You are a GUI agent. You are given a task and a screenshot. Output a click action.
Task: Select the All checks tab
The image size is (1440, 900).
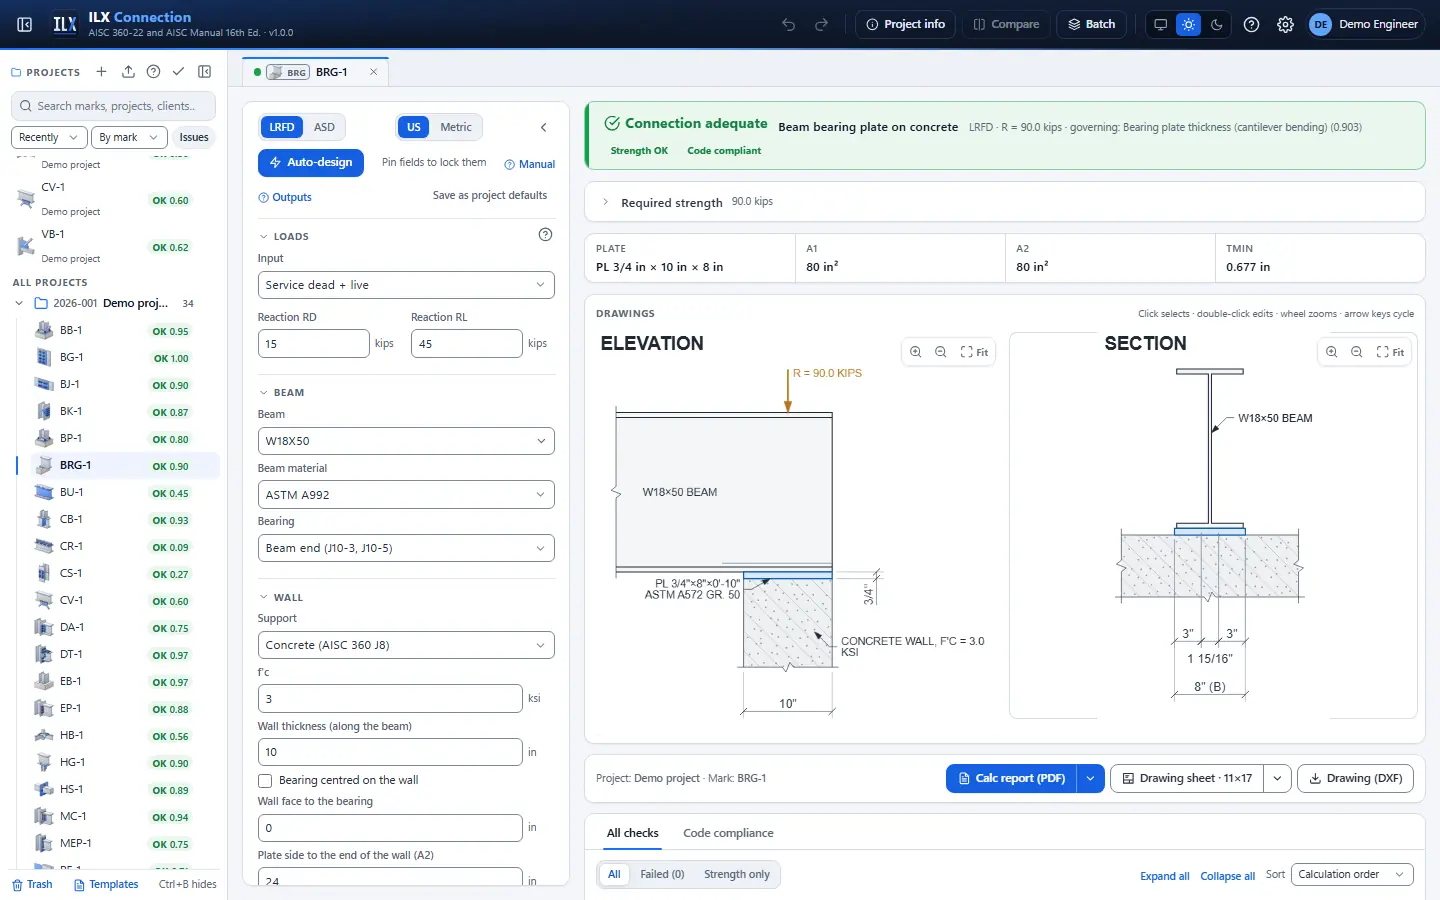point(632,833)
